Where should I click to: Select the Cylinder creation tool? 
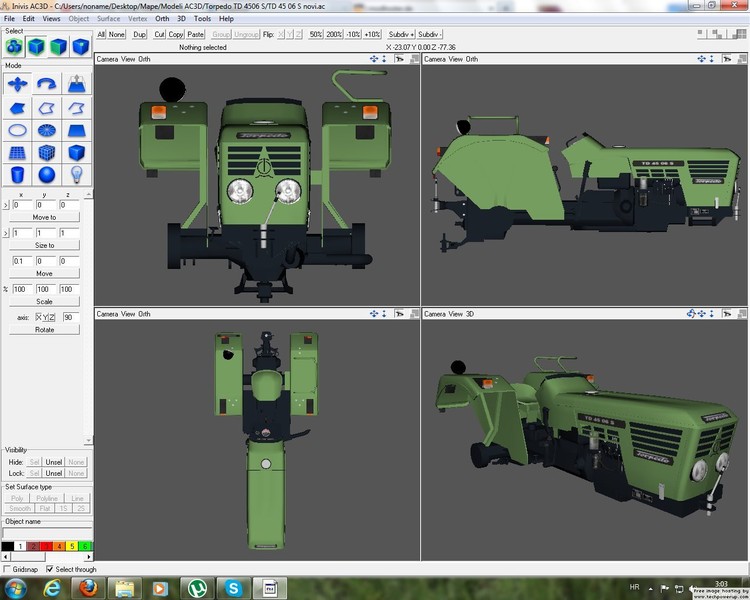17,175
